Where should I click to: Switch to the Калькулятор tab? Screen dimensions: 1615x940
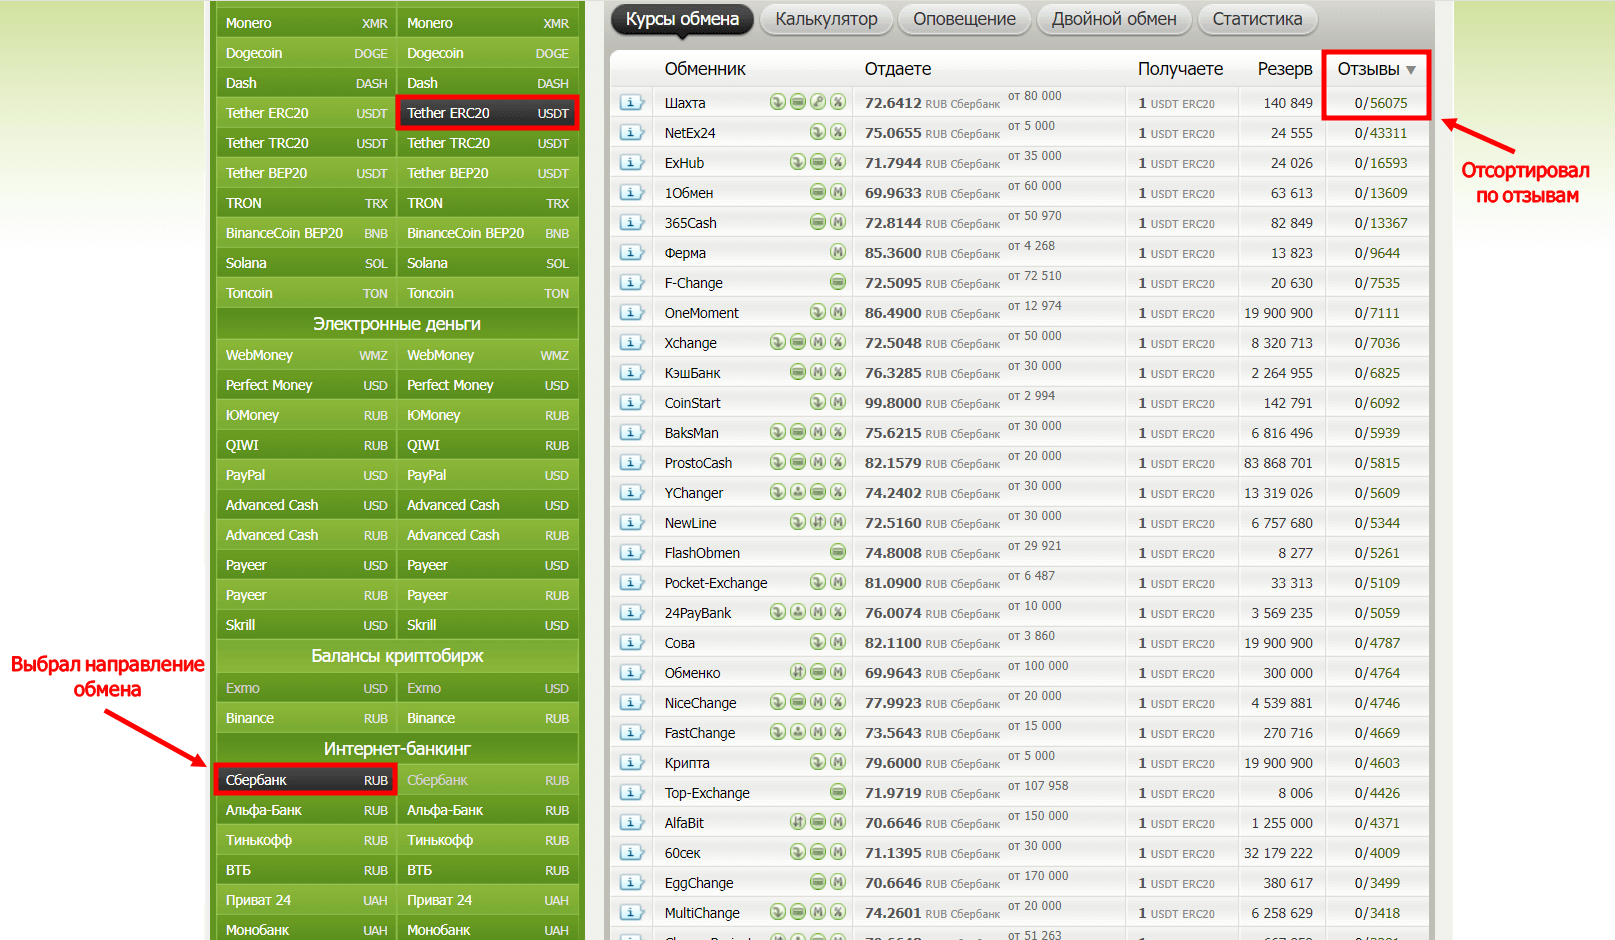point(826,19)
